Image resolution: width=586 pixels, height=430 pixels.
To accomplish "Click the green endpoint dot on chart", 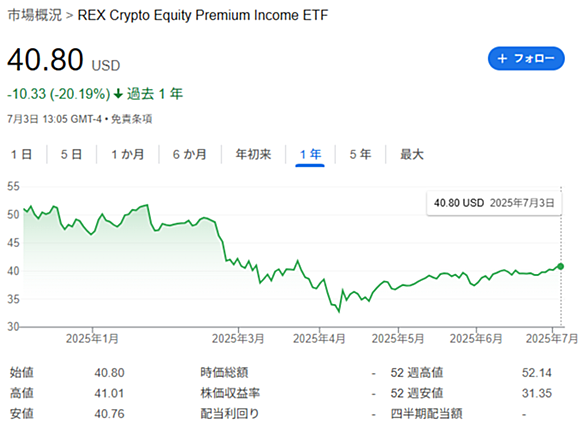I will tap(560, 266).
